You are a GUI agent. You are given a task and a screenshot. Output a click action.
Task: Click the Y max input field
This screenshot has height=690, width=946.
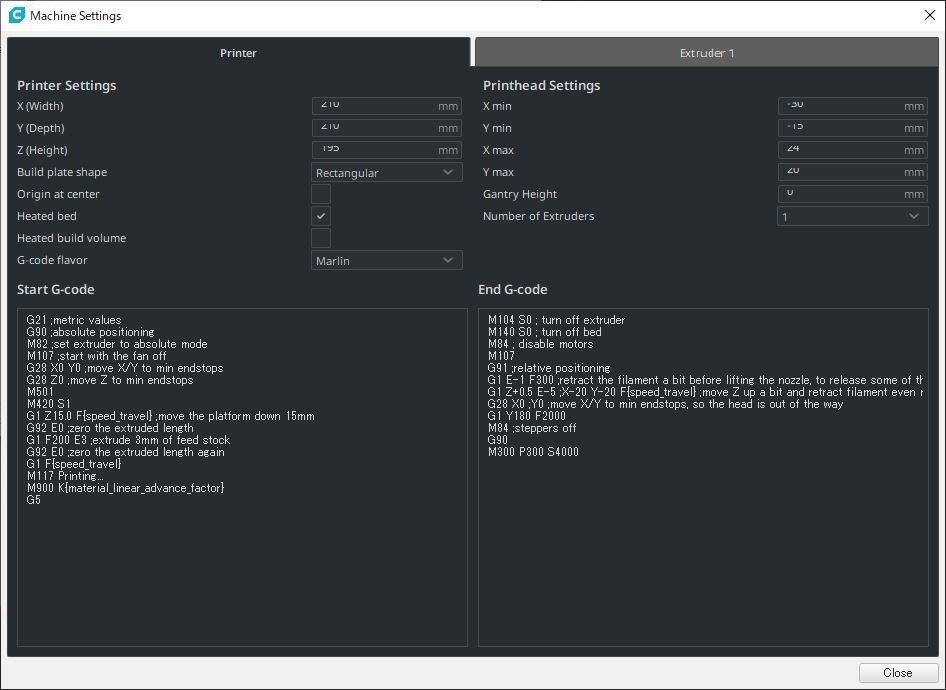pyautogui.click(x=852, y=172)
